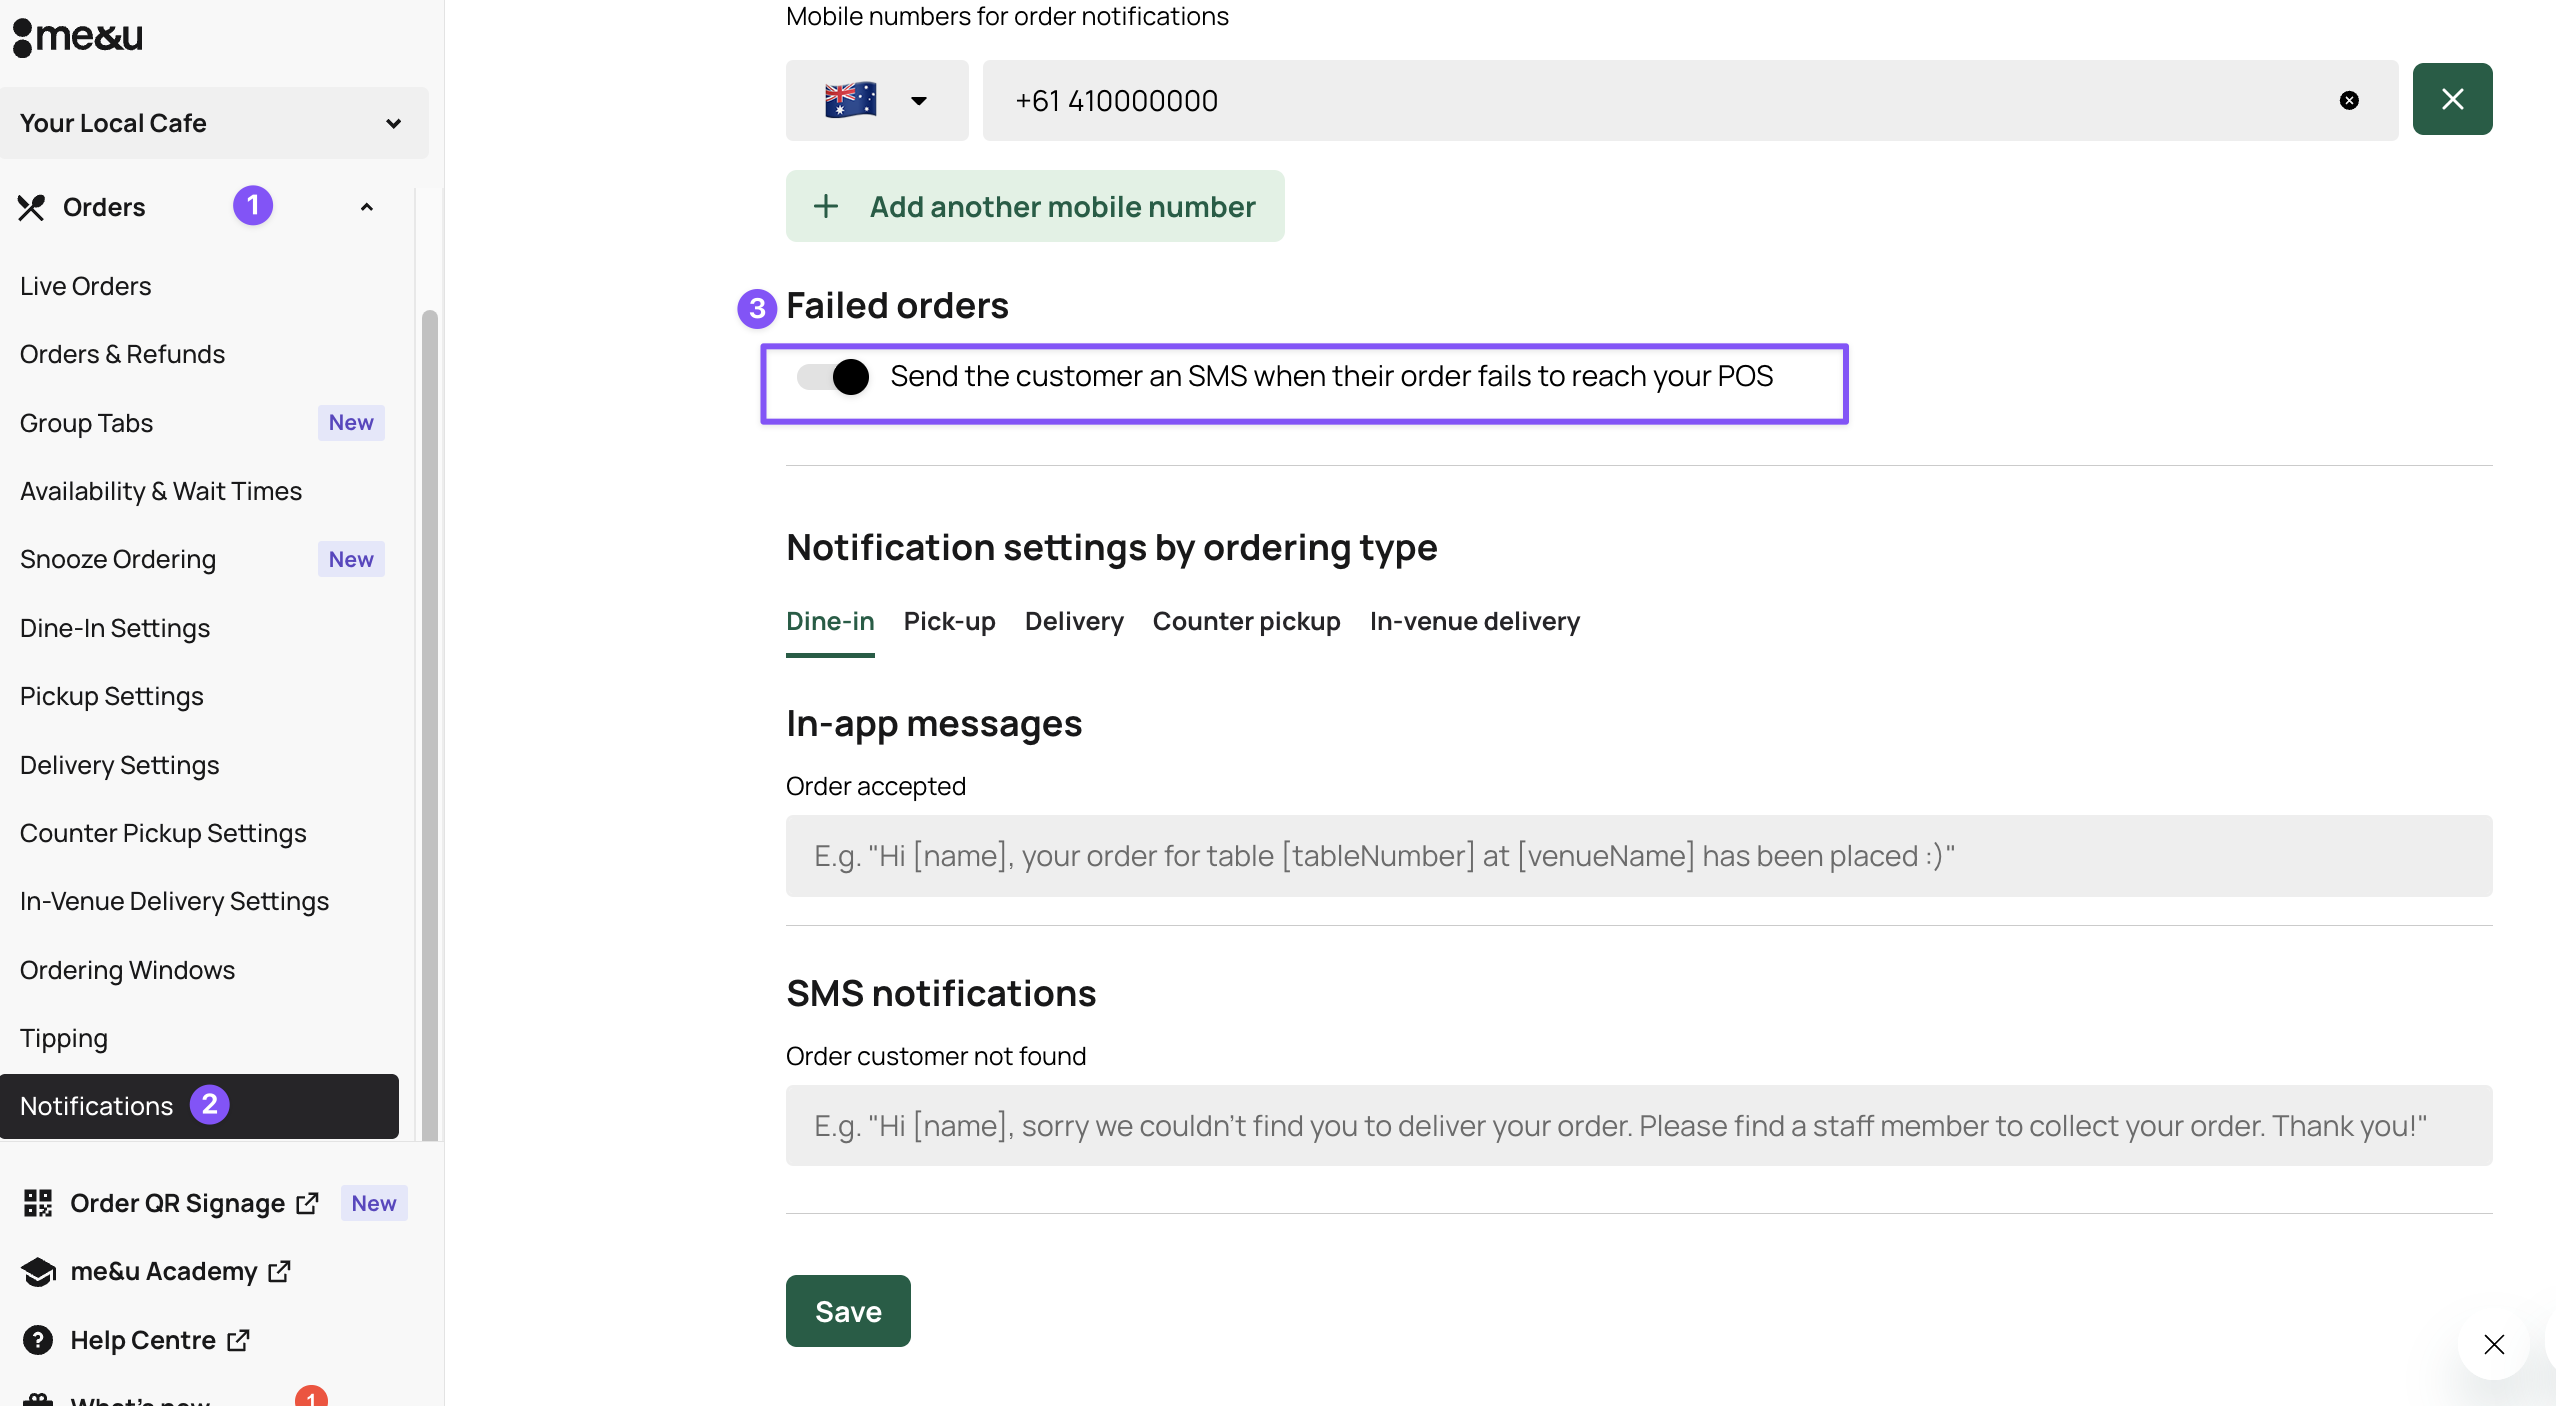The width and height of the screenshot is (2556, 1406).
Task: Remove the mobile number with green X
Action: (x=2452, y=99)
